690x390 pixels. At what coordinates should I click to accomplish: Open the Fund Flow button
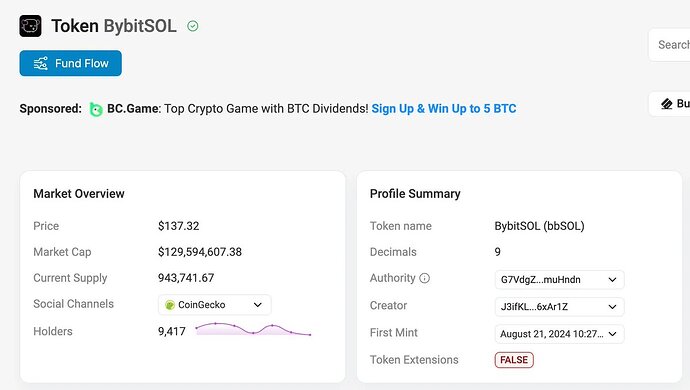70,63
